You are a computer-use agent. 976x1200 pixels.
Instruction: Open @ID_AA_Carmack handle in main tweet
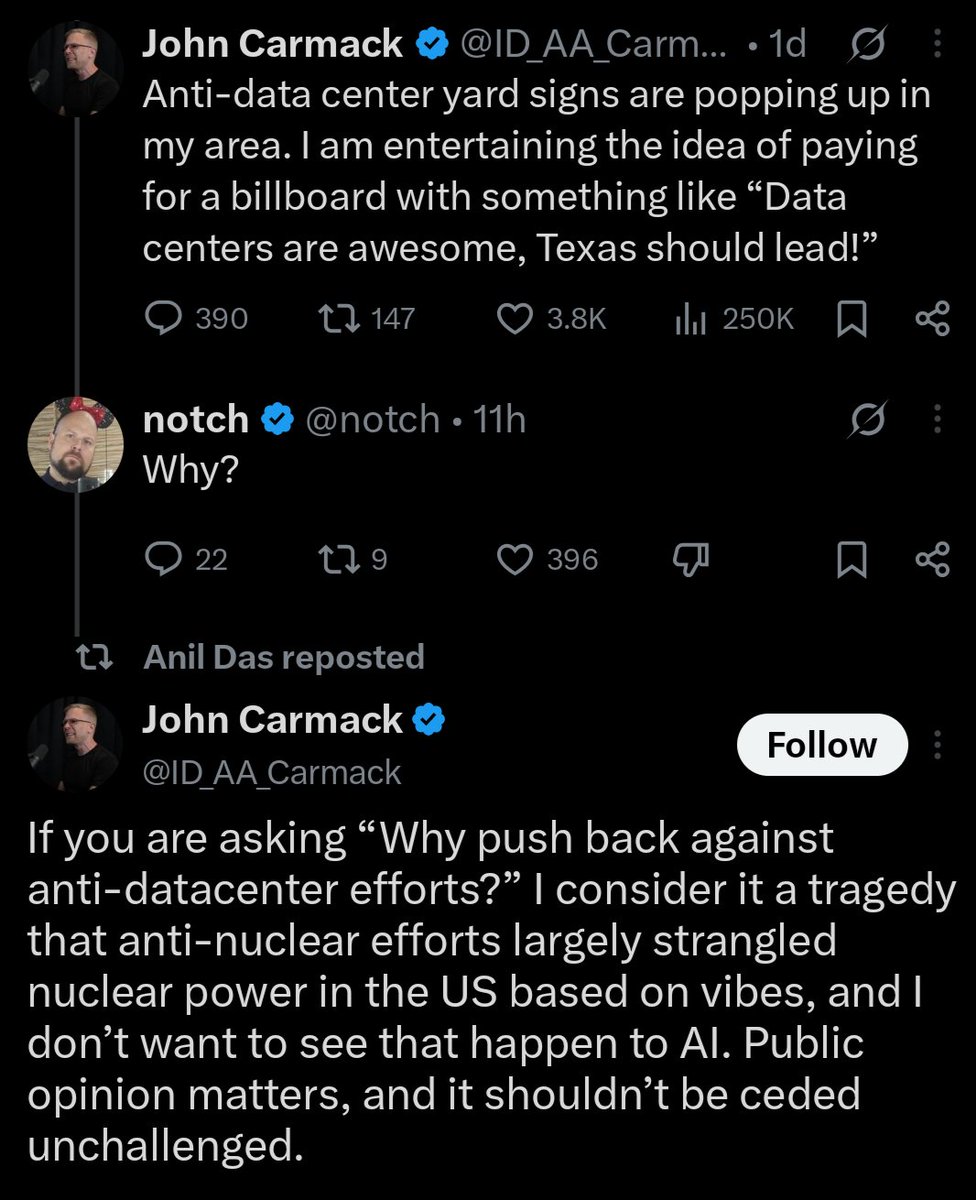[x=271, y=772]
